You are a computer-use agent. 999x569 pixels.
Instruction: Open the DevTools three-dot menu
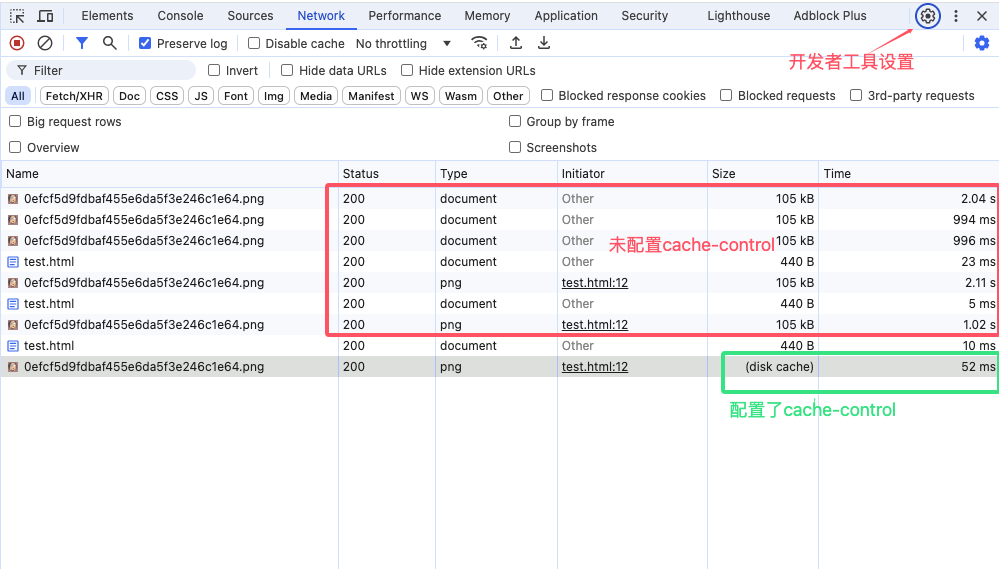(x=956, y=16)
